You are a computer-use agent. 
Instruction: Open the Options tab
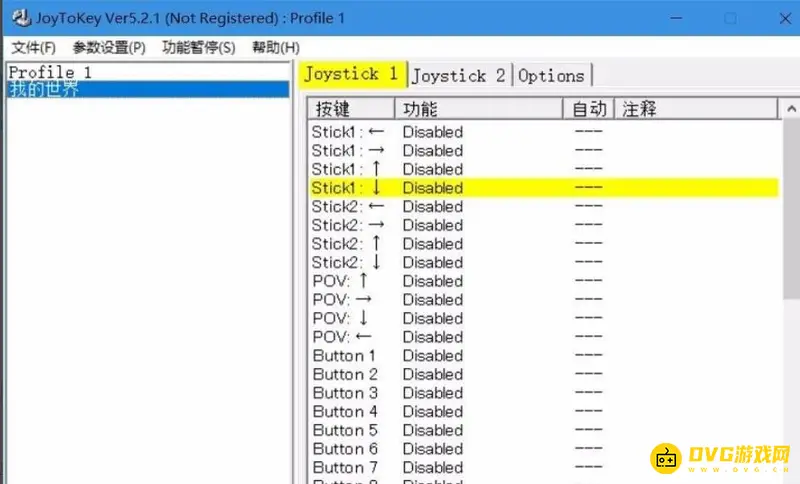tap(551, 76)
